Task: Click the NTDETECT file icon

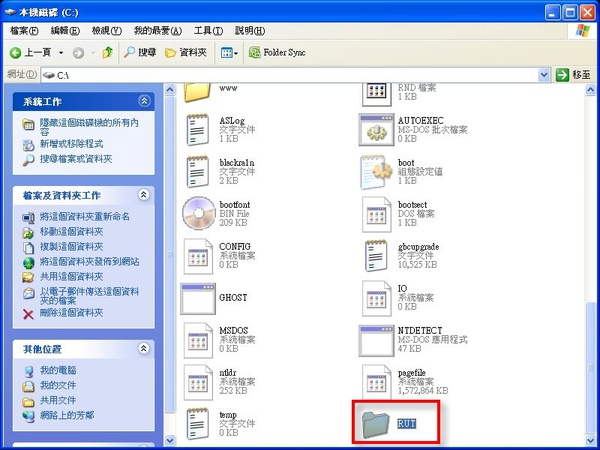Action: (377, 340)
